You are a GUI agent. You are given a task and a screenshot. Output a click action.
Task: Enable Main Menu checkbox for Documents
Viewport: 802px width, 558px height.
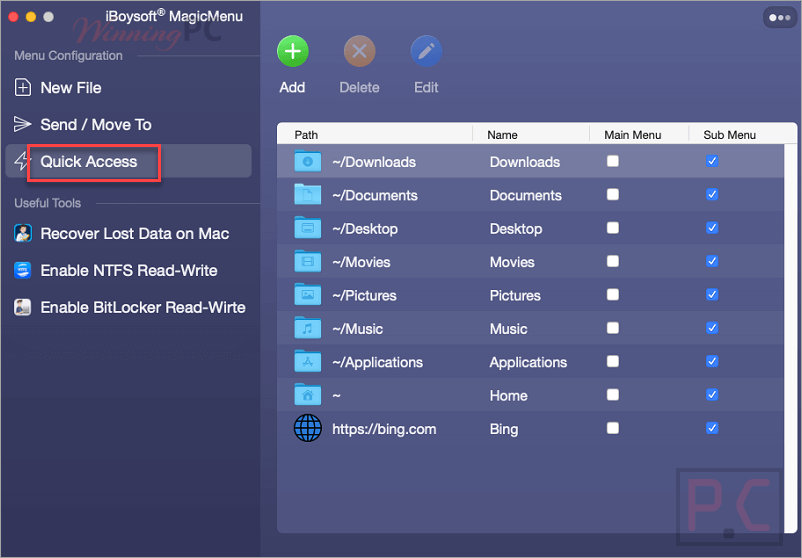pos(613,194)
